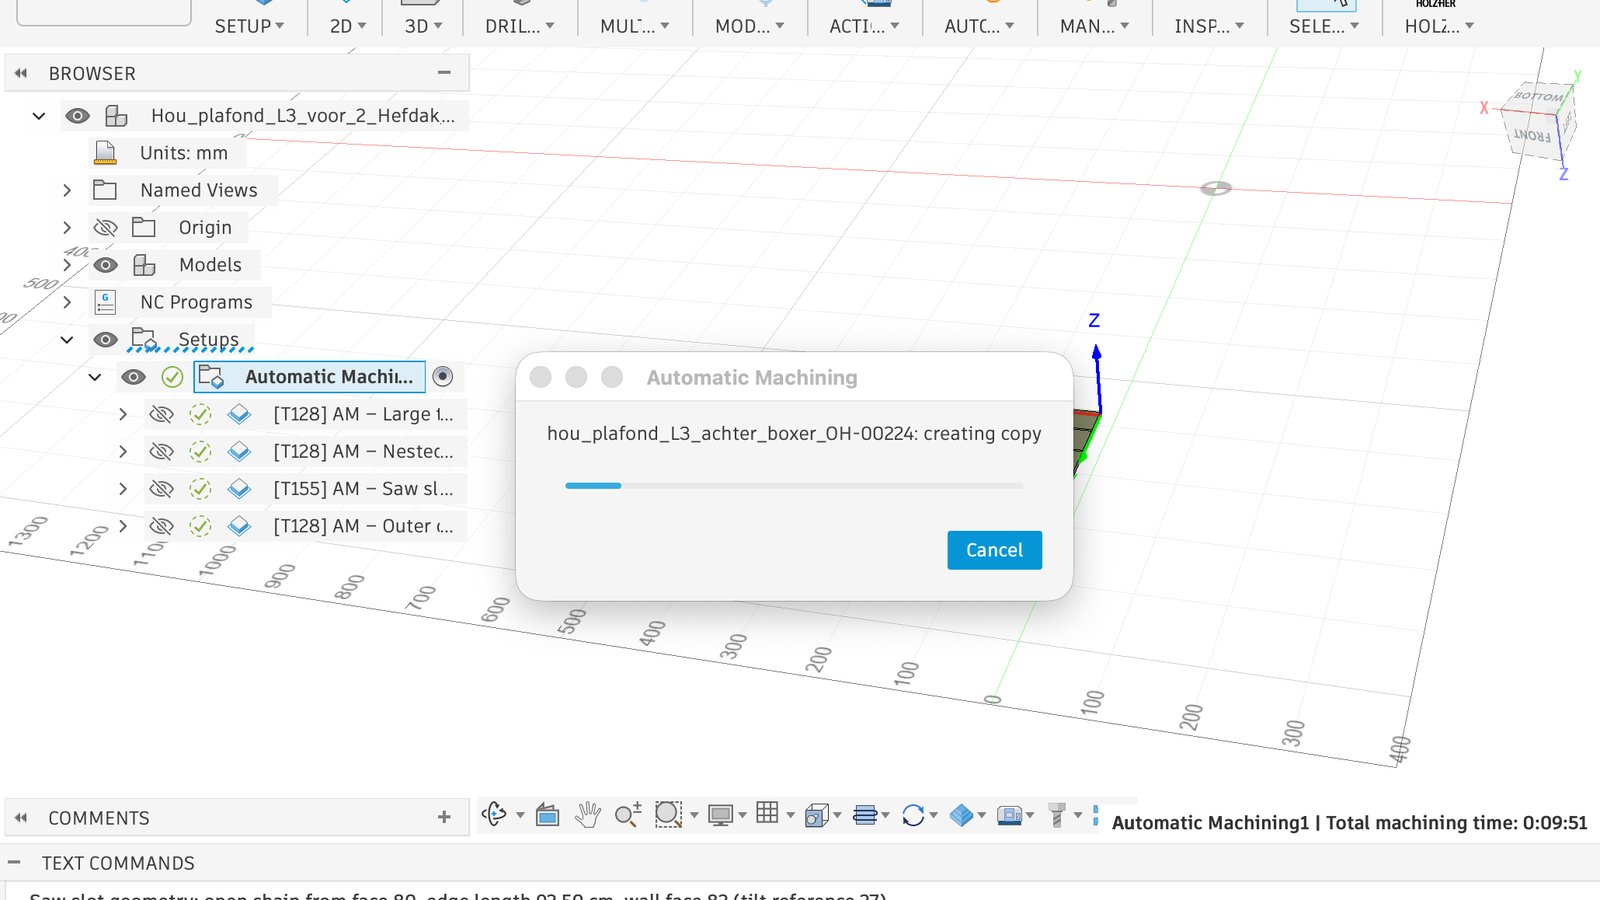
Task: Show the AM – Large operation toolpath
Action: pos(161,414)
